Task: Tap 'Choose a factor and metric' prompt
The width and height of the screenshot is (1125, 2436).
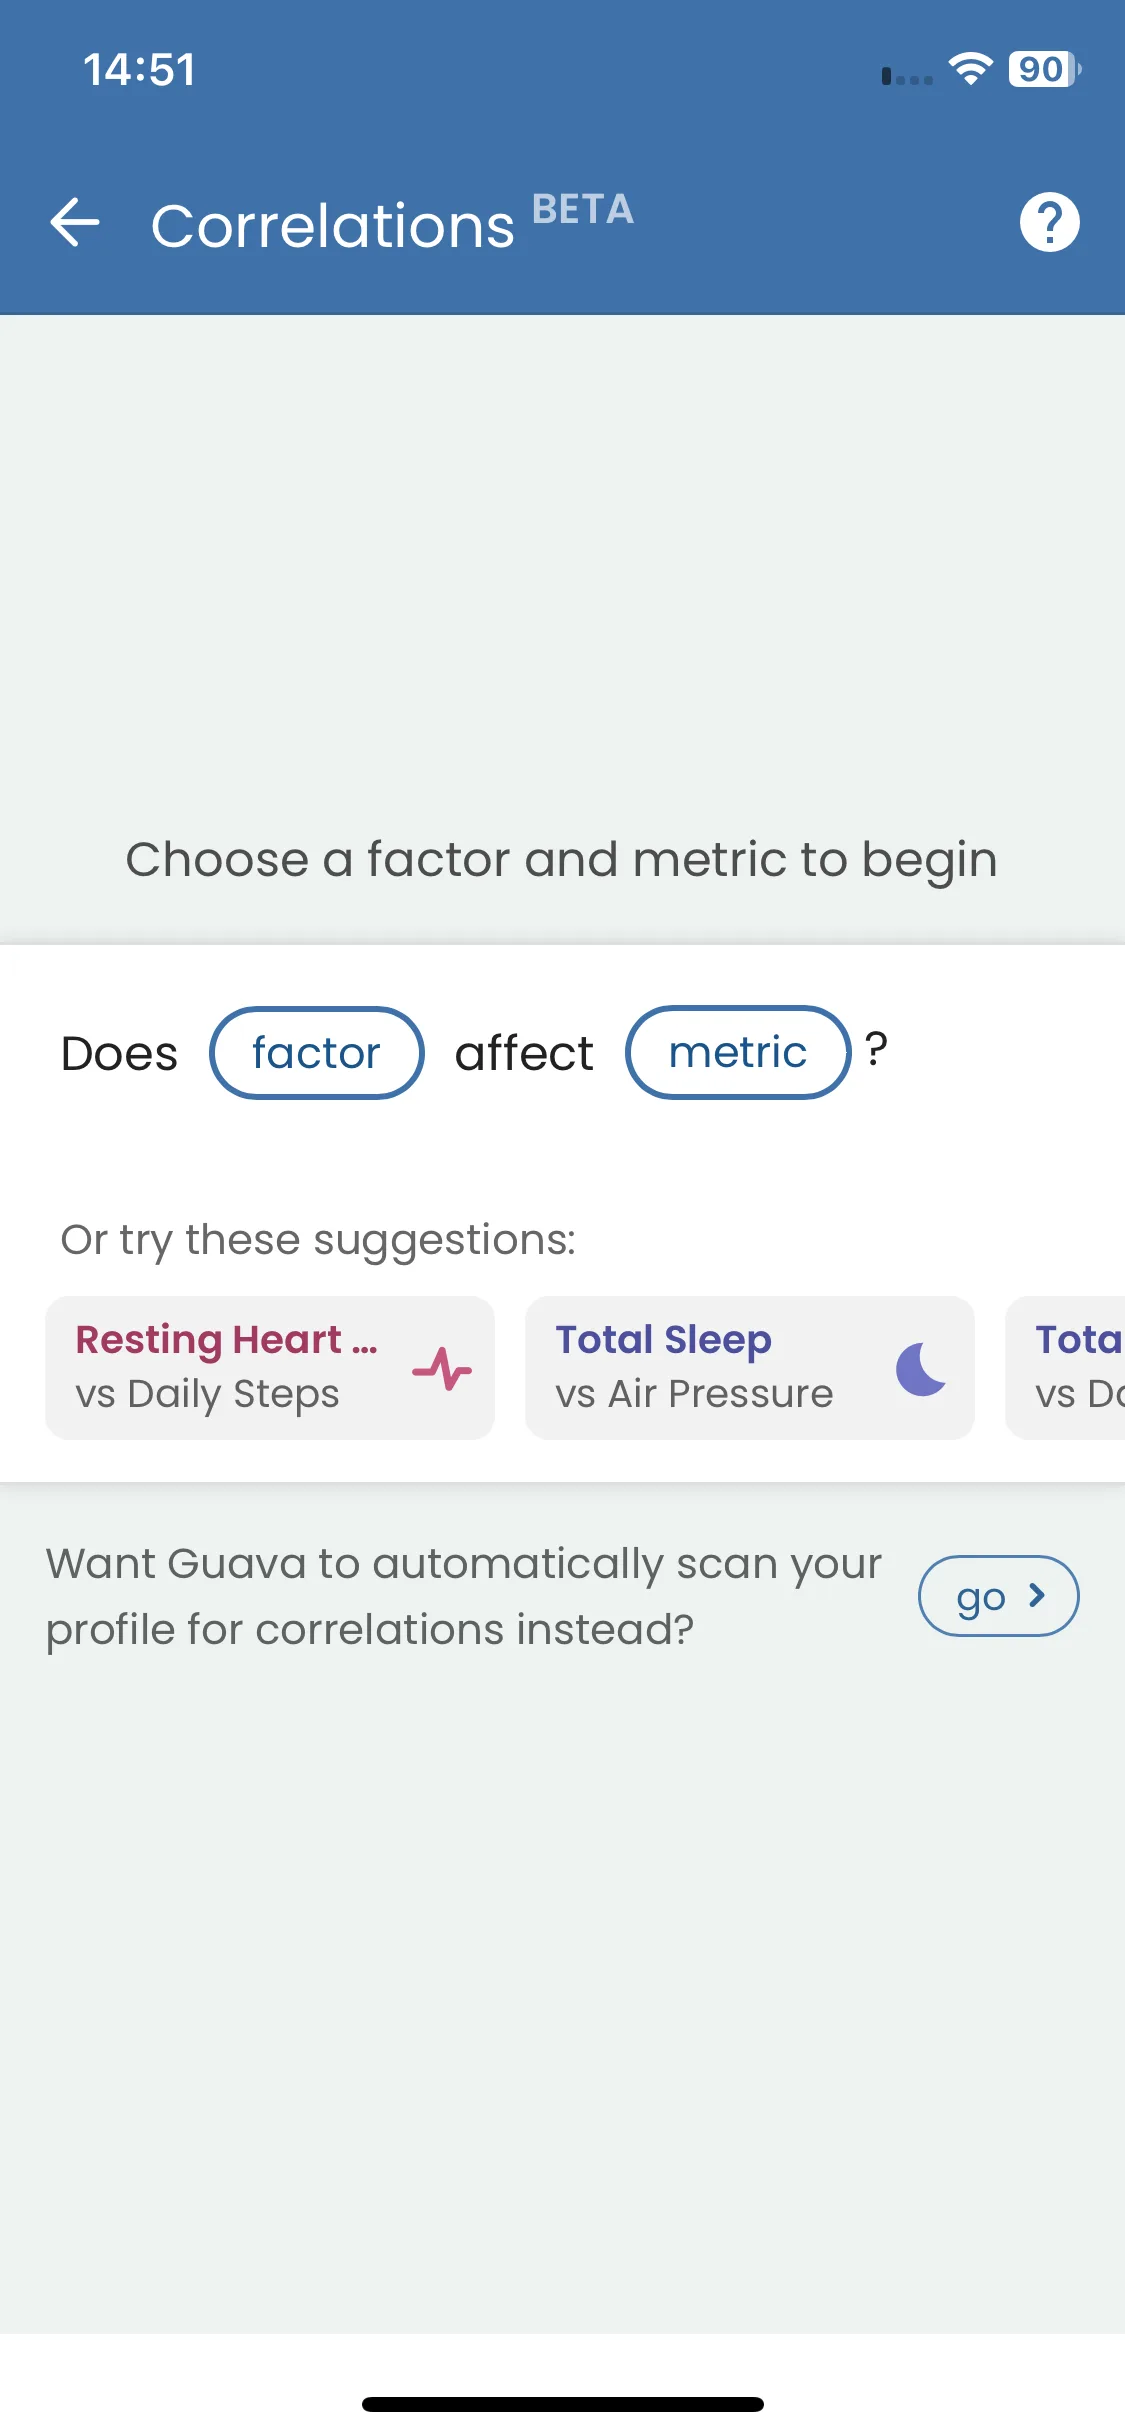Action: click(x=562, y=860)
